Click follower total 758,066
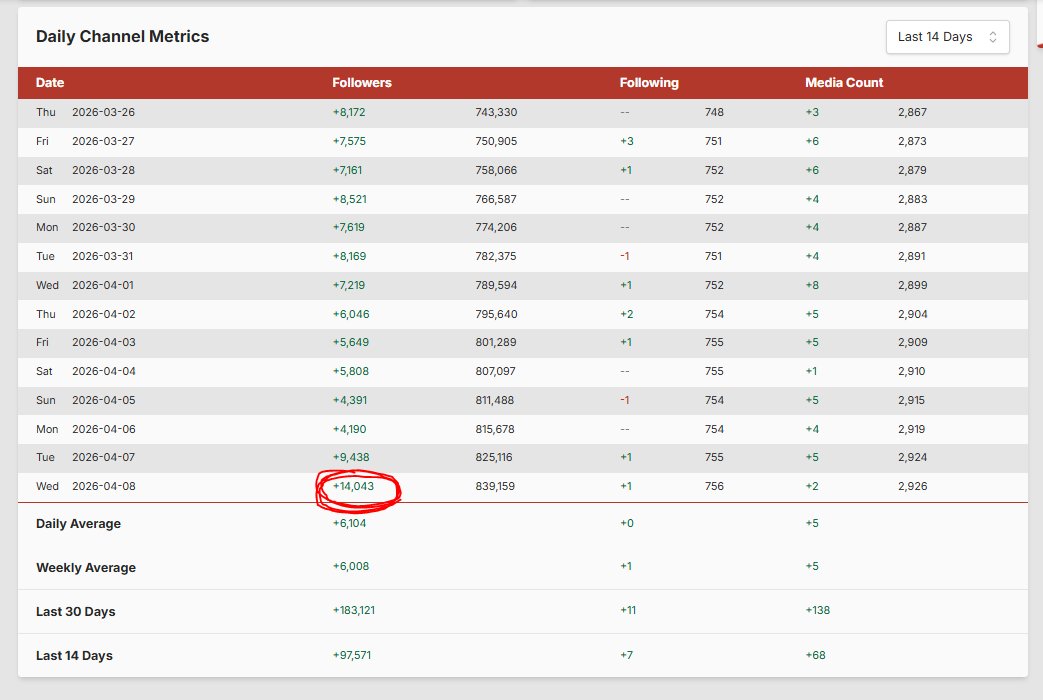The height and width of the screenshot is (700, 1043). tap(496, 170)
